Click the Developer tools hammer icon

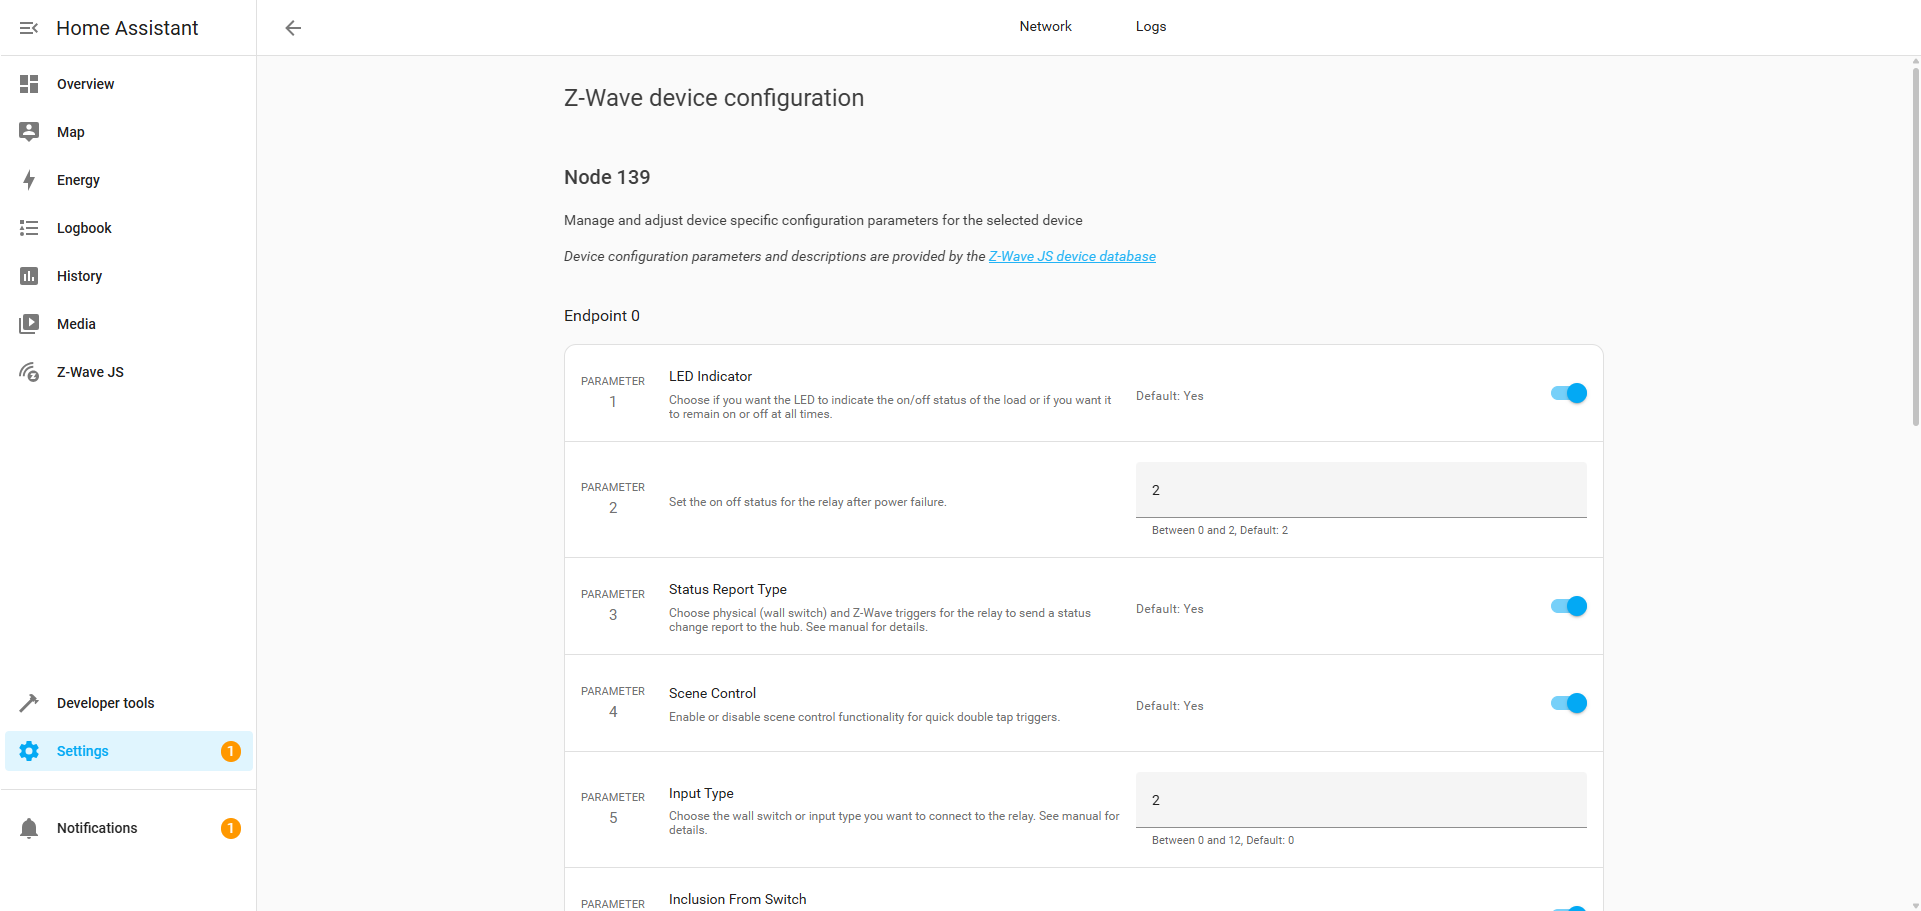[29, 703]
